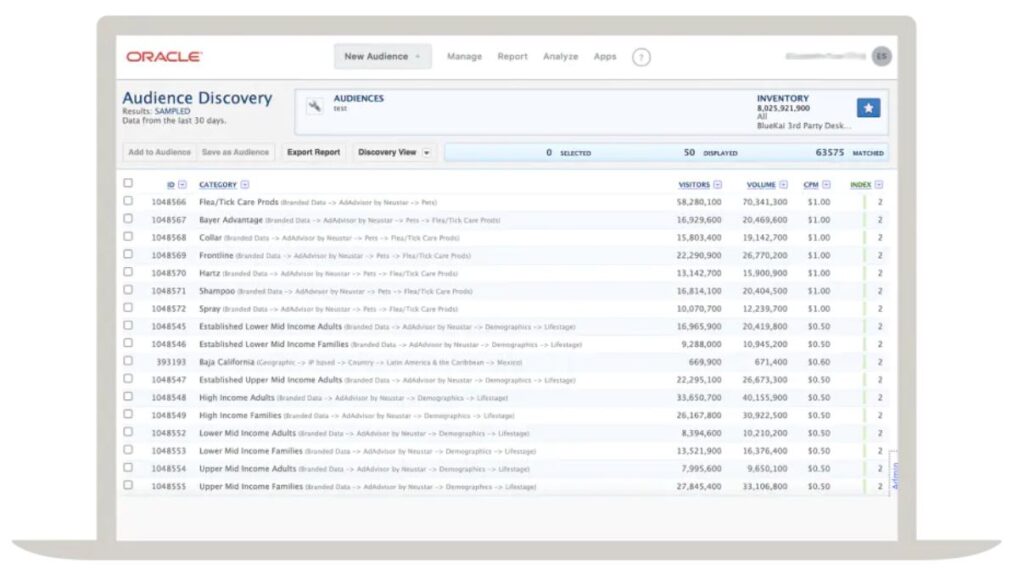The width and height of the screenshot is (1024, 580).
Task: Open the help question mark icon
Action: (x=641, y=57)
